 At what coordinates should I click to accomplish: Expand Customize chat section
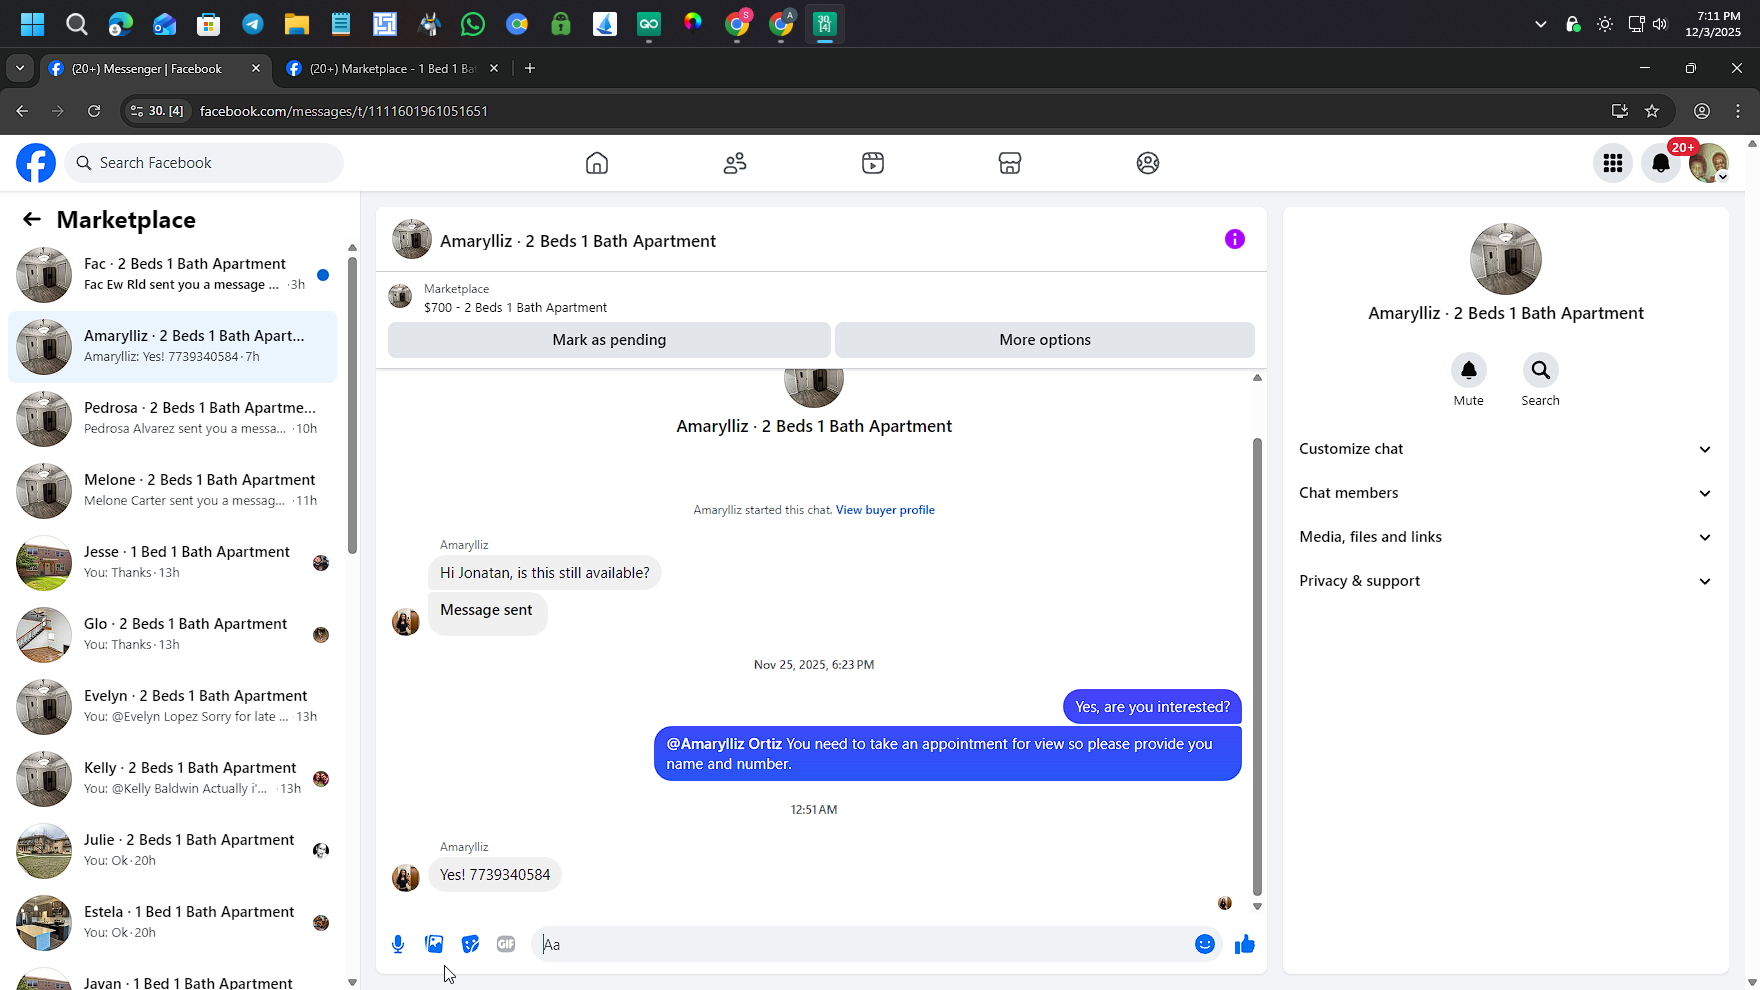[x=1506, y=449]
